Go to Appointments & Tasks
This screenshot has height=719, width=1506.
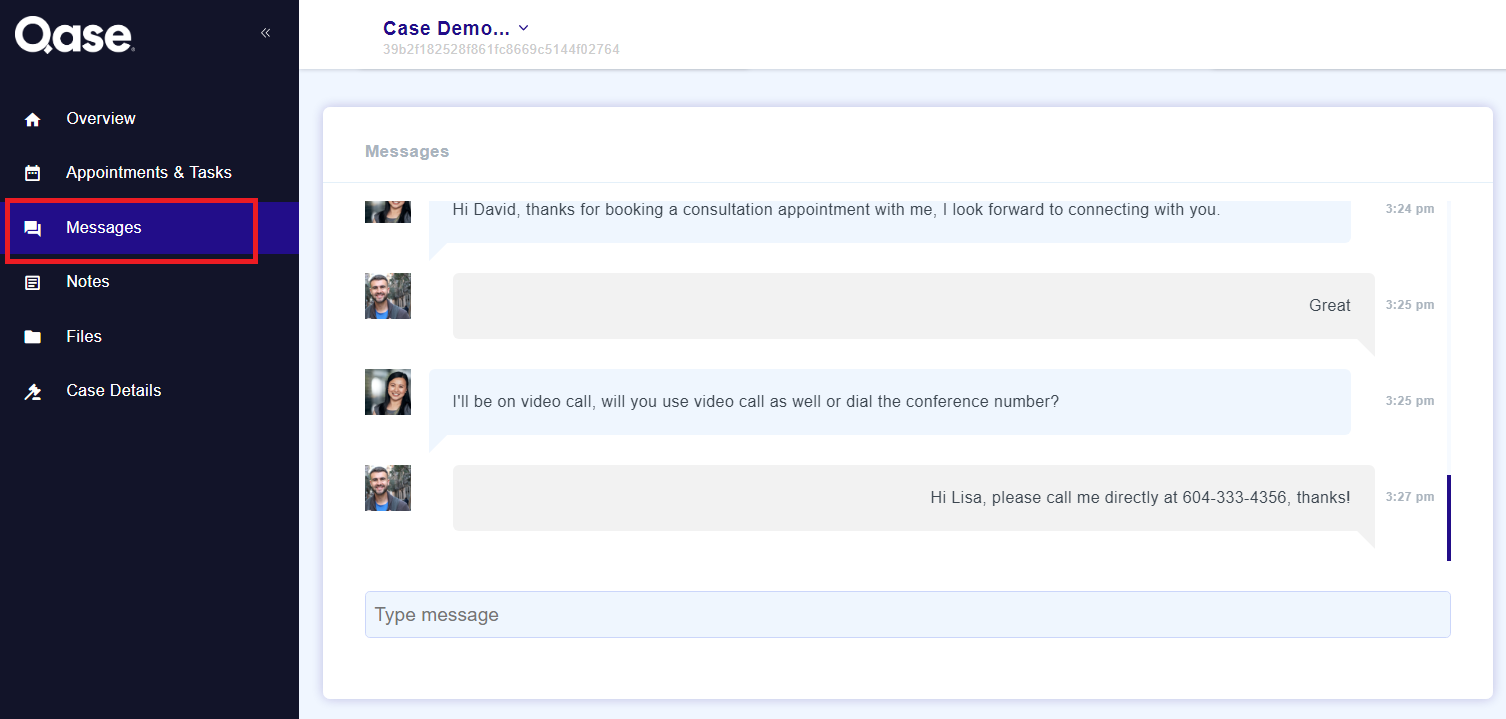[x=149, y=173]
